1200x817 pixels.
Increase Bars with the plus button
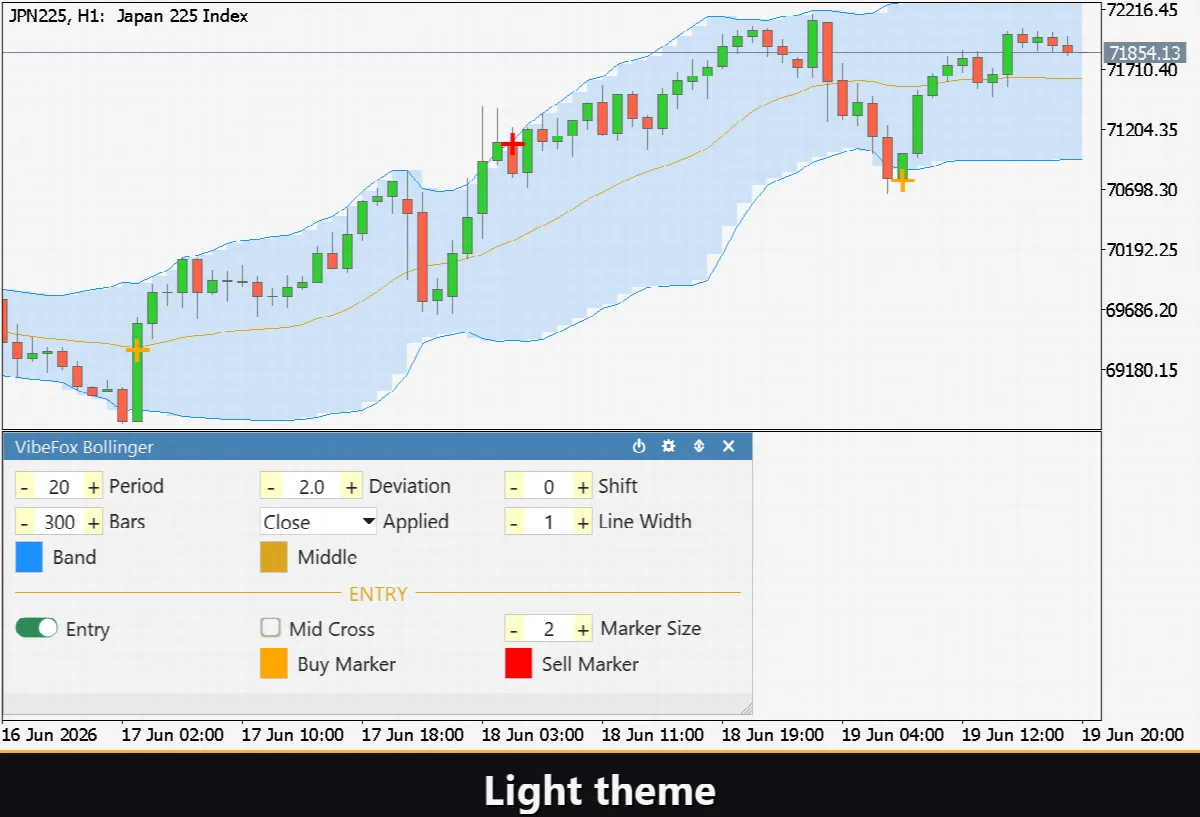[93, 522]
